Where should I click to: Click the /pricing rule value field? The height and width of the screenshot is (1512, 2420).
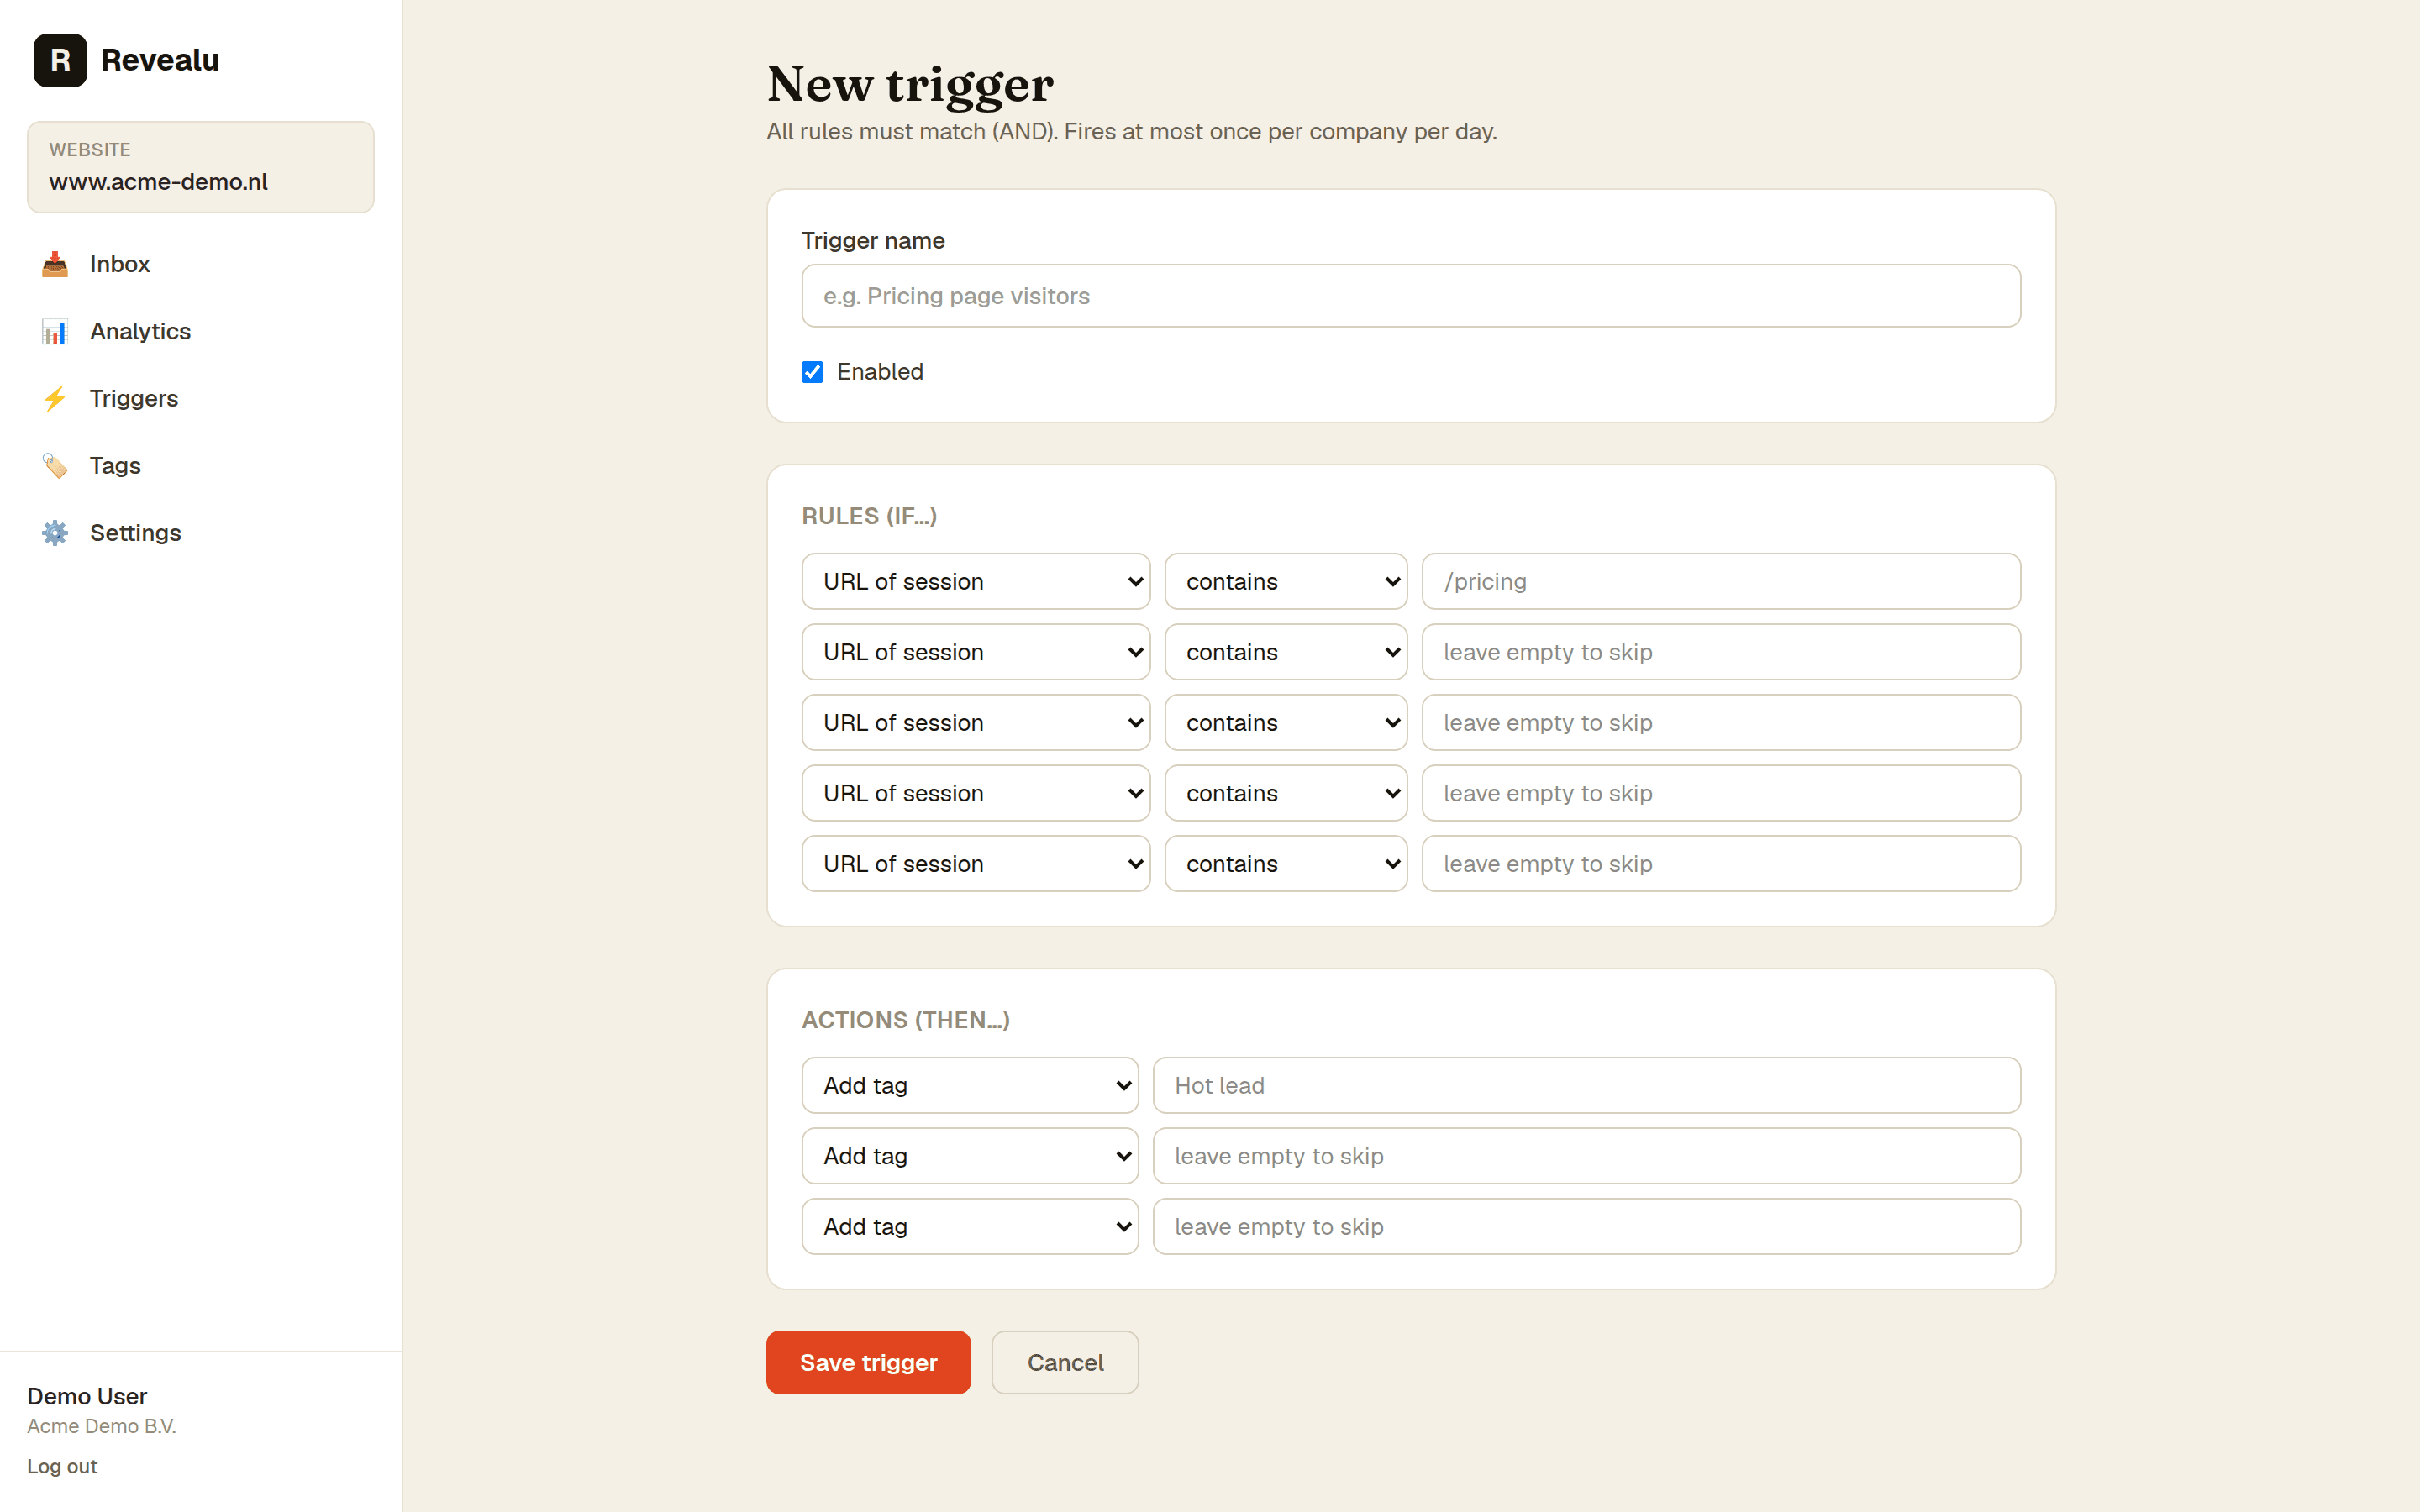coord(1721,581)
